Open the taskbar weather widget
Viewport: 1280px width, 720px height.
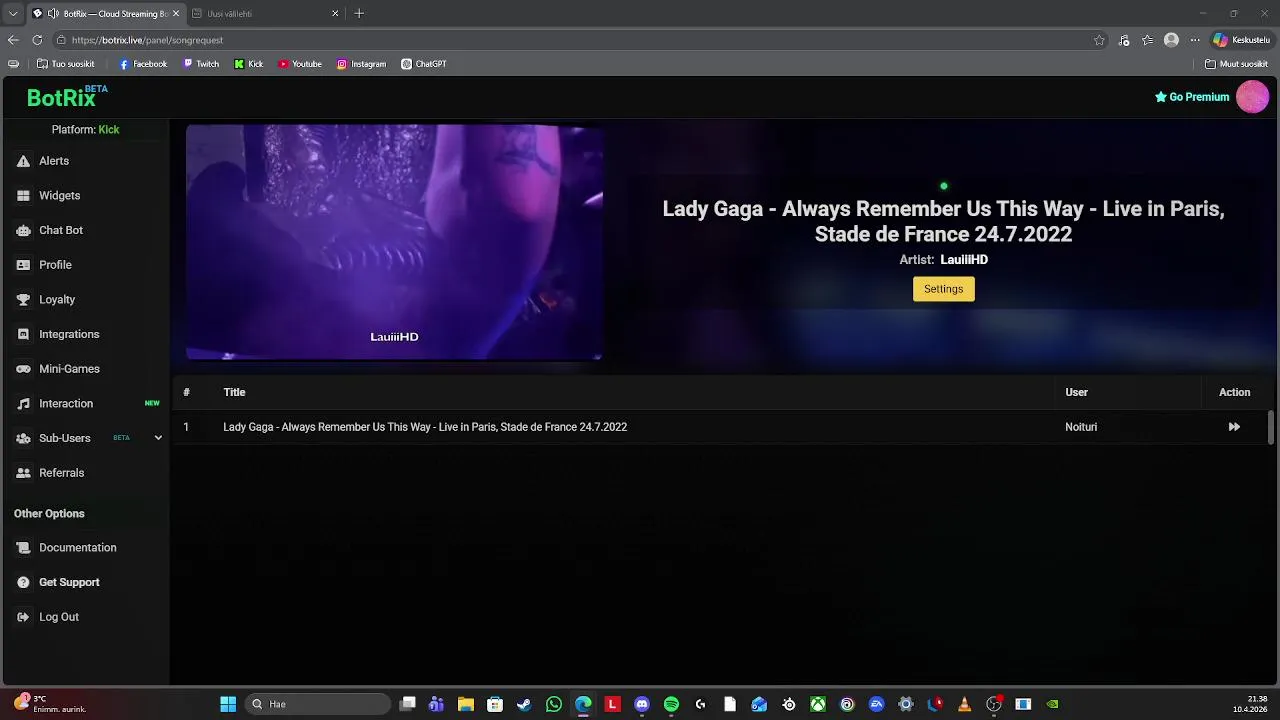(x=48, y=704)
